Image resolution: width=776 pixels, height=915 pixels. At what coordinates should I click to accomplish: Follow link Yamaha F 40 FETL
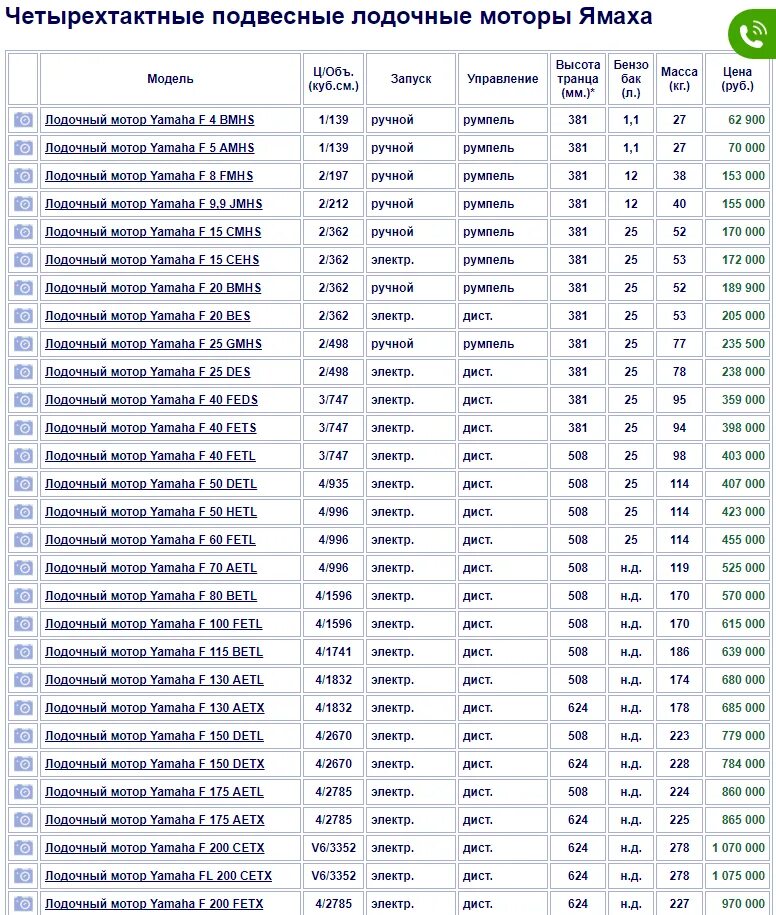coord(150,456)
